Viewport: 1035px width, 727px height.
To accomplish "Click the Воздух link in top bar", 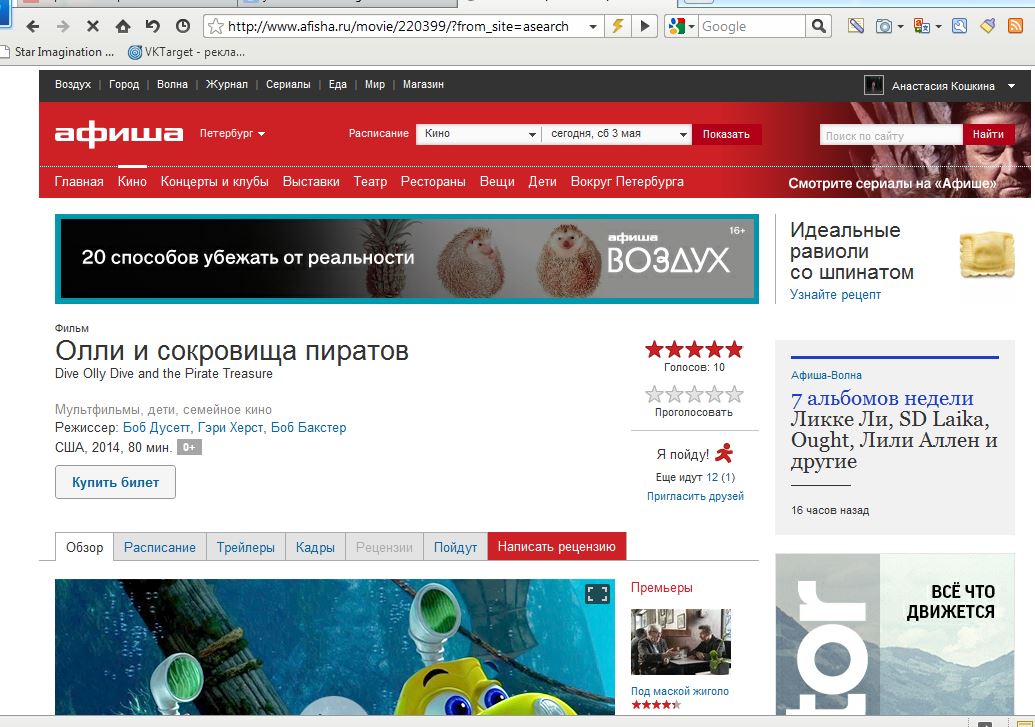I will point(73,85).
